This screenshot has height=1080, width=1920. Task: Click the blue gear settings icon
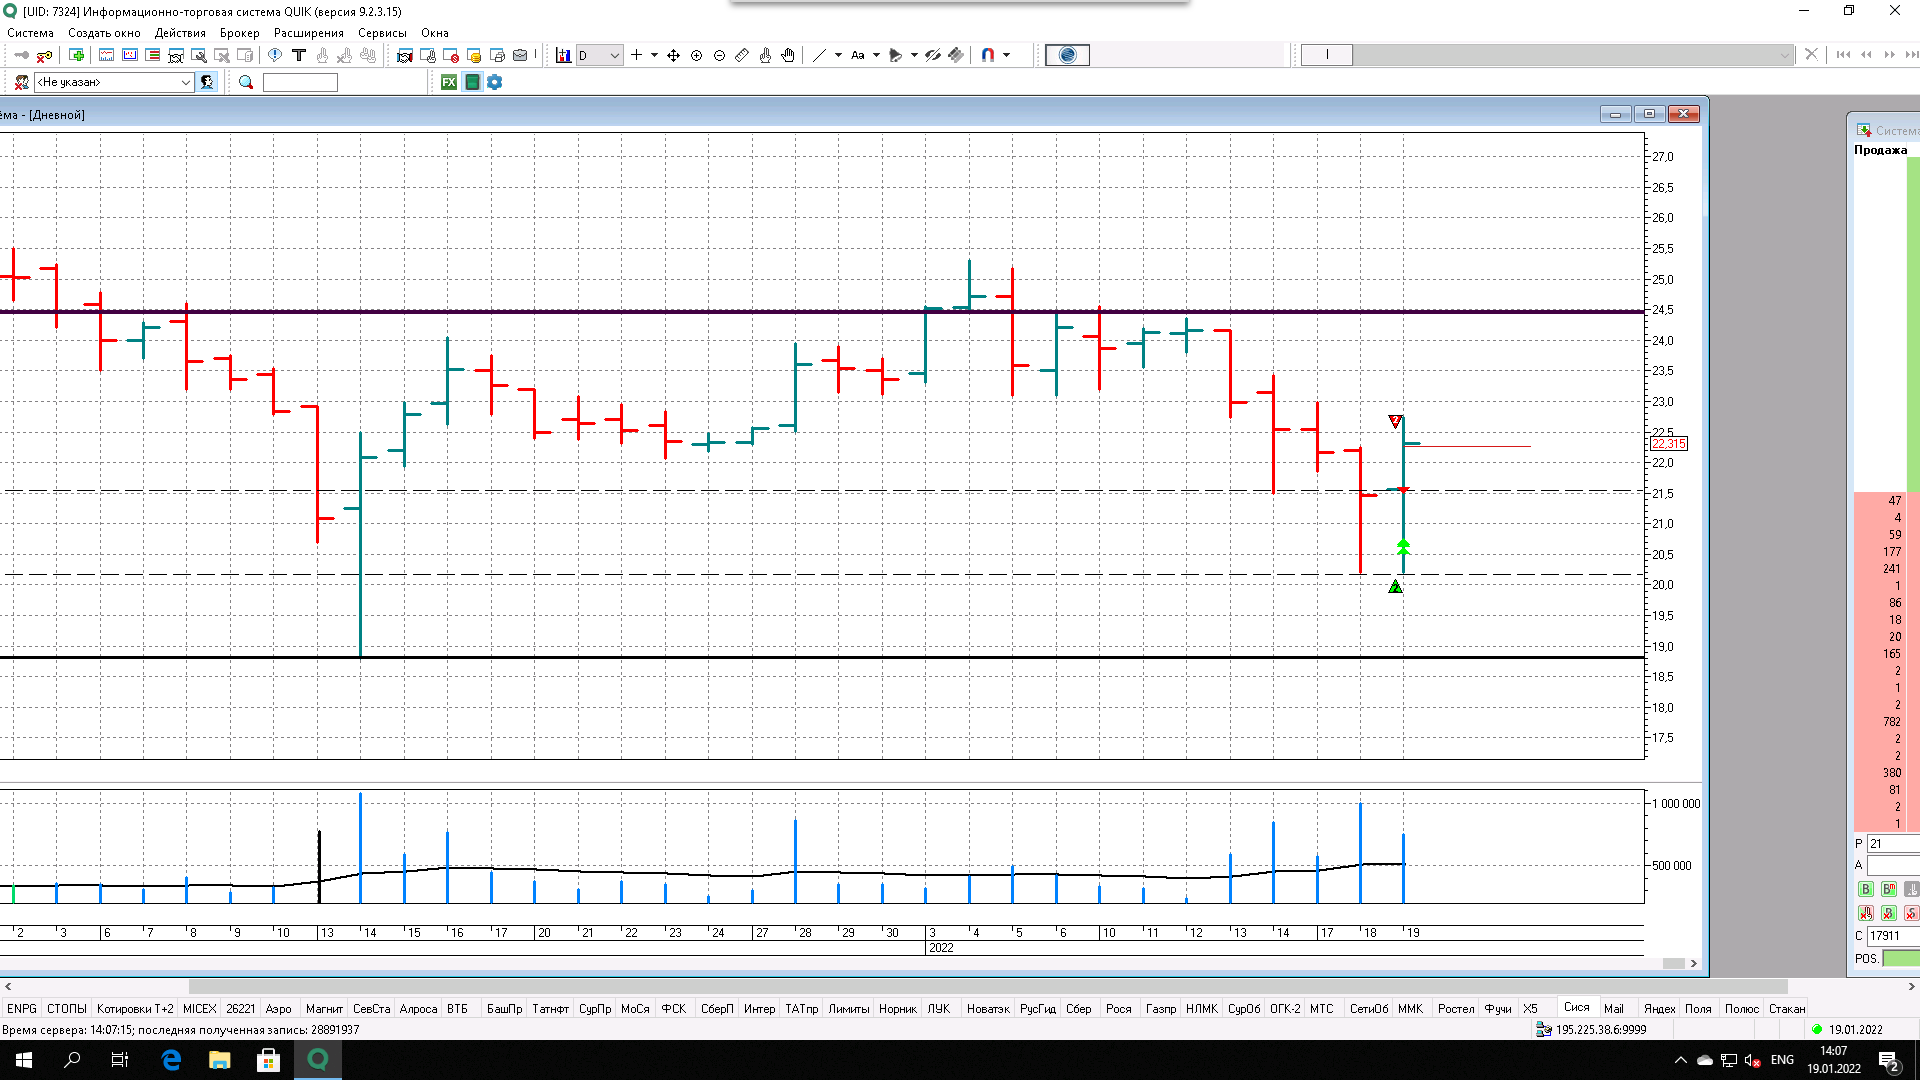(495, 82)
